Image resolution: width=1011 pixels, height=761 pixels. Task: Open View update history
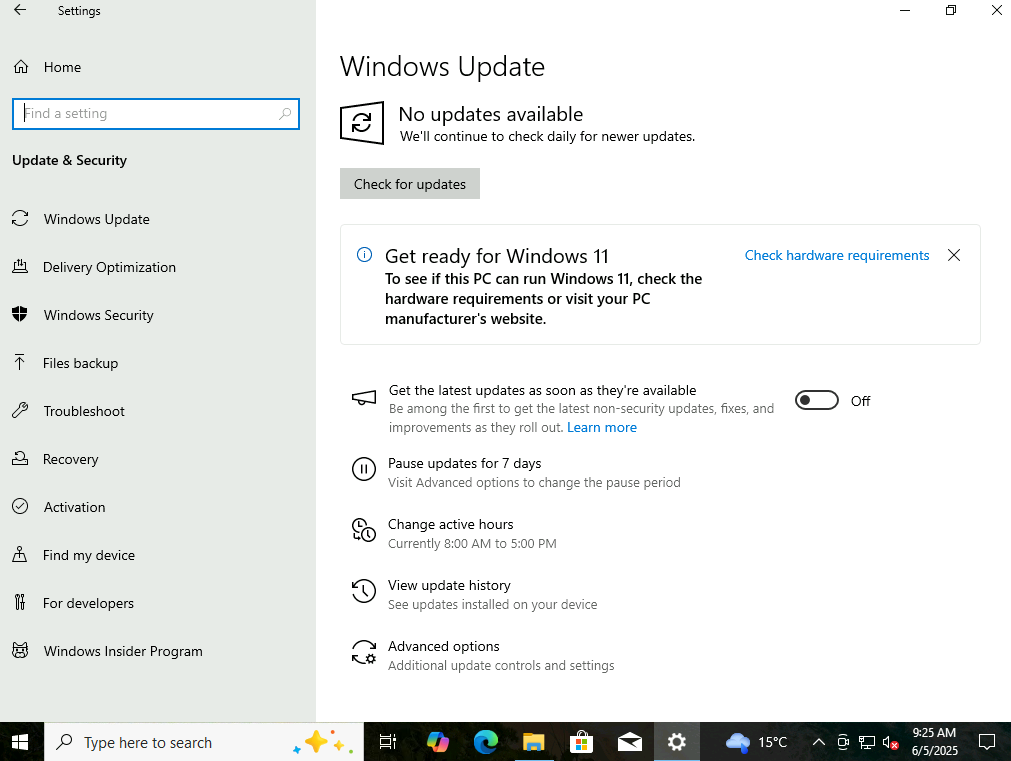pyautogui.click(x=449, y=586)
